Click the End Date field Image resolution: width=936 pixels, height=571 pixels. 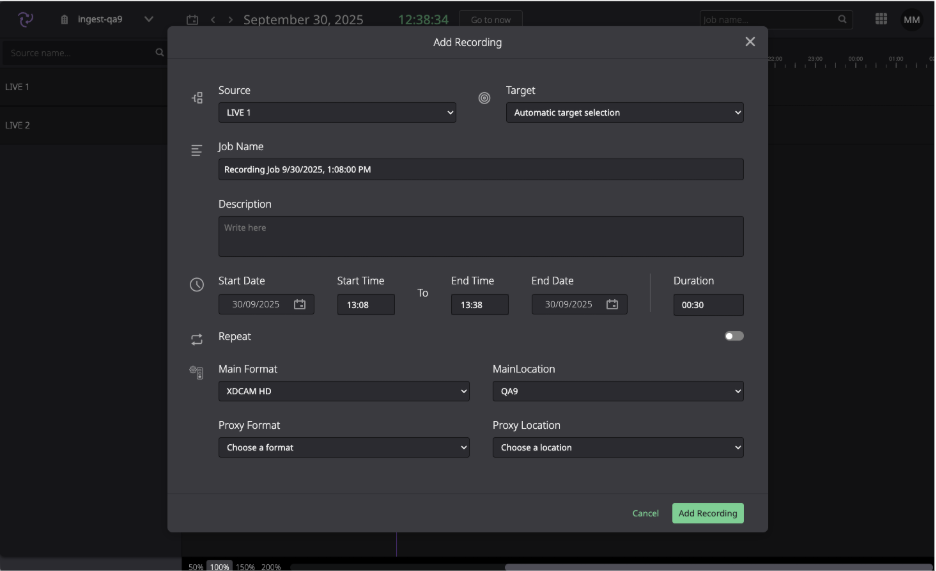click(579, 304)
